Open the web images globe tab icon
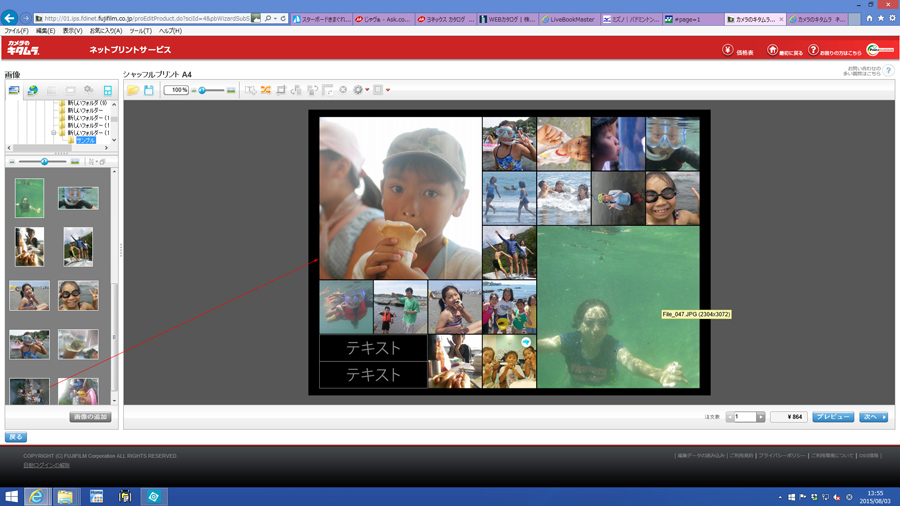This screenshot has width=900, height=506. (x=32, y=90)
